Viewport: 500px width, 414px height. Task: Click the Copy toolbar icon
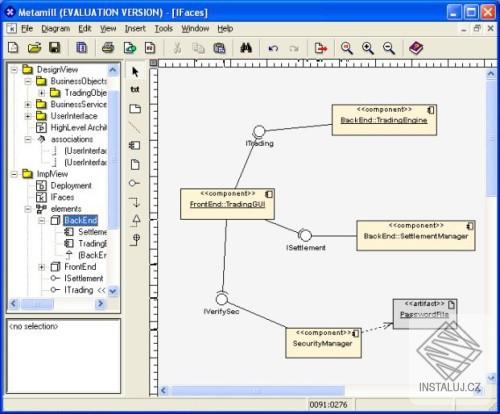click(198, 48)
